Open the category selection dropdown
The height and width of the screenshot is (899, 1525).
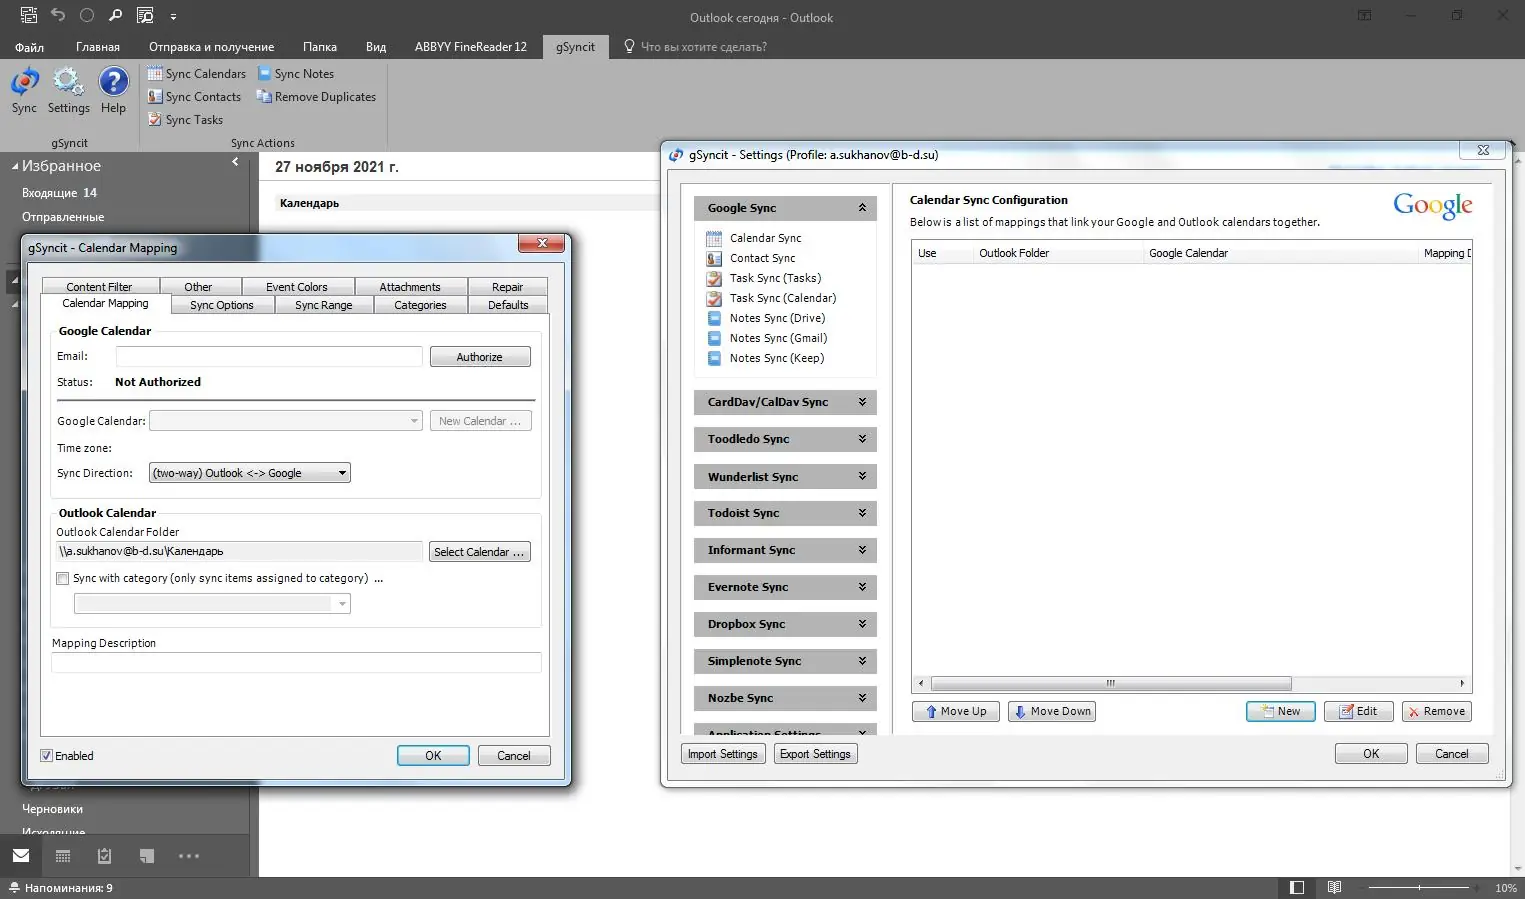click(212, 604)
